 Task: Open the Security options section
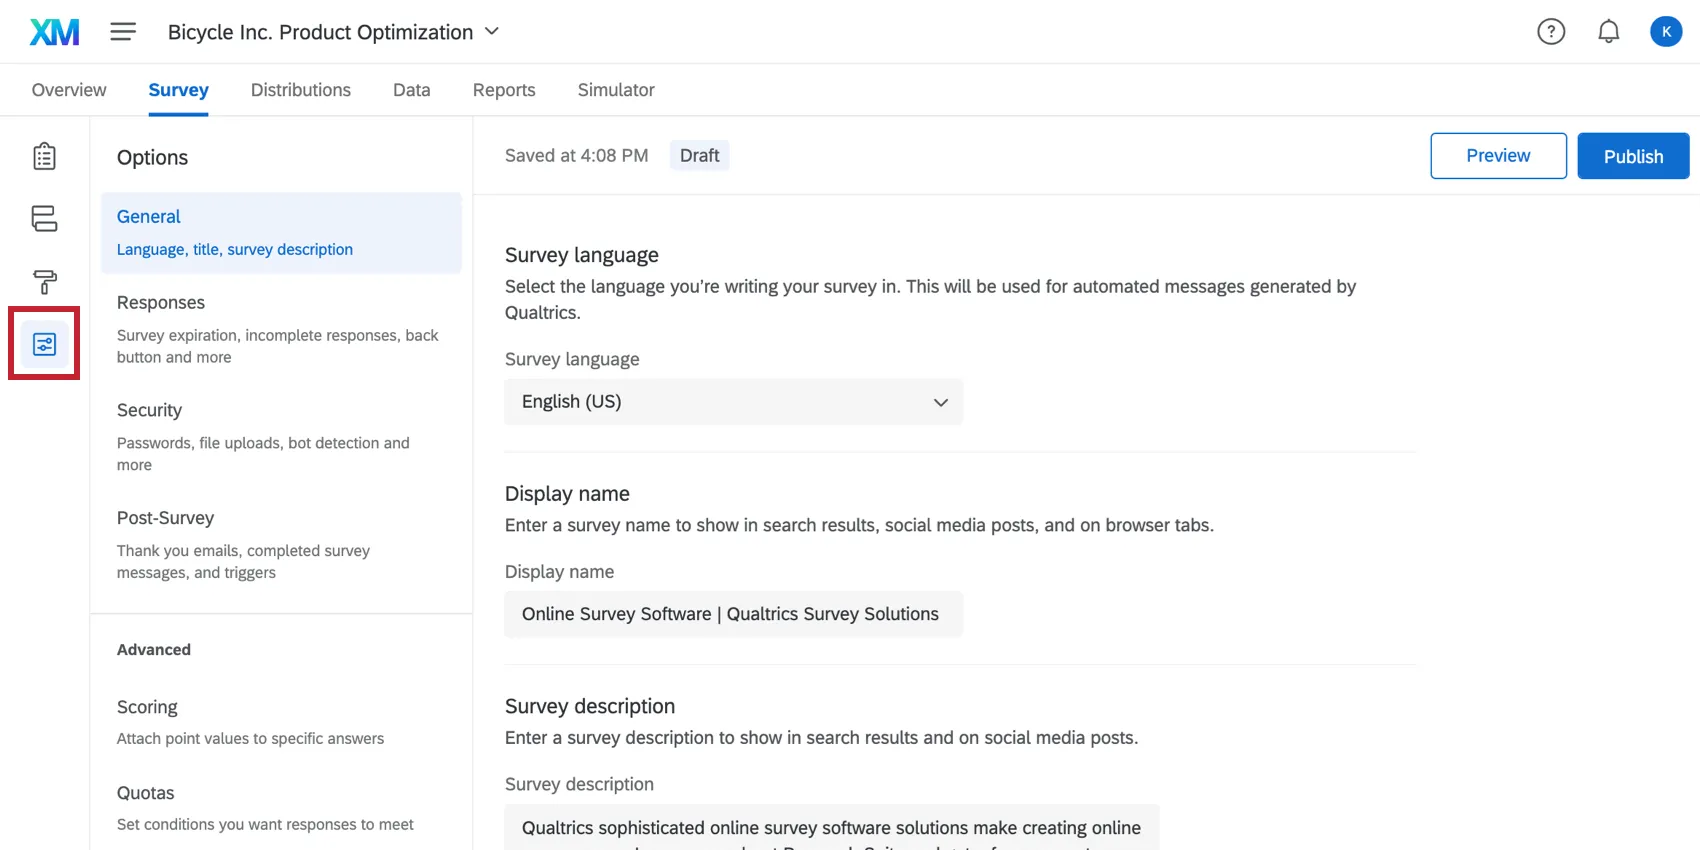pyautogui.click(x=149, y=411)
